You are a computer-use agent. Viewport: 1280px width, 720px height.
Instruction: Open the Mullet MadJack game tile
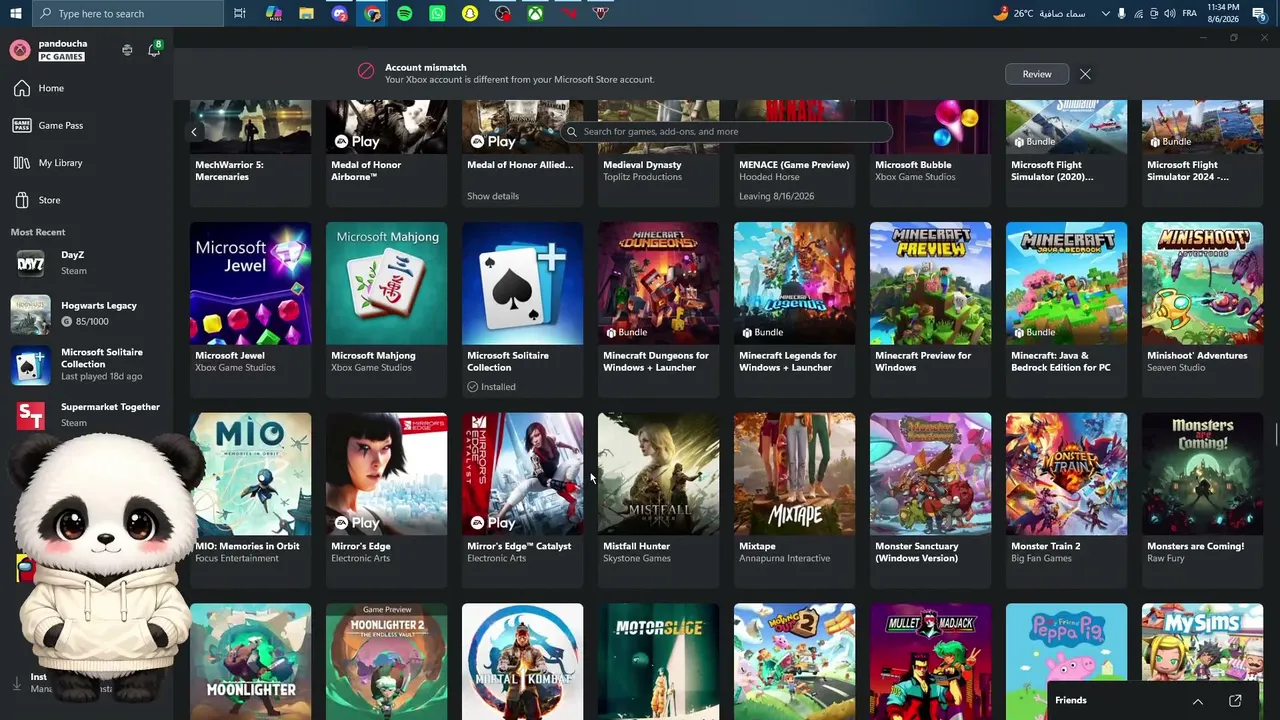point(930,661)
